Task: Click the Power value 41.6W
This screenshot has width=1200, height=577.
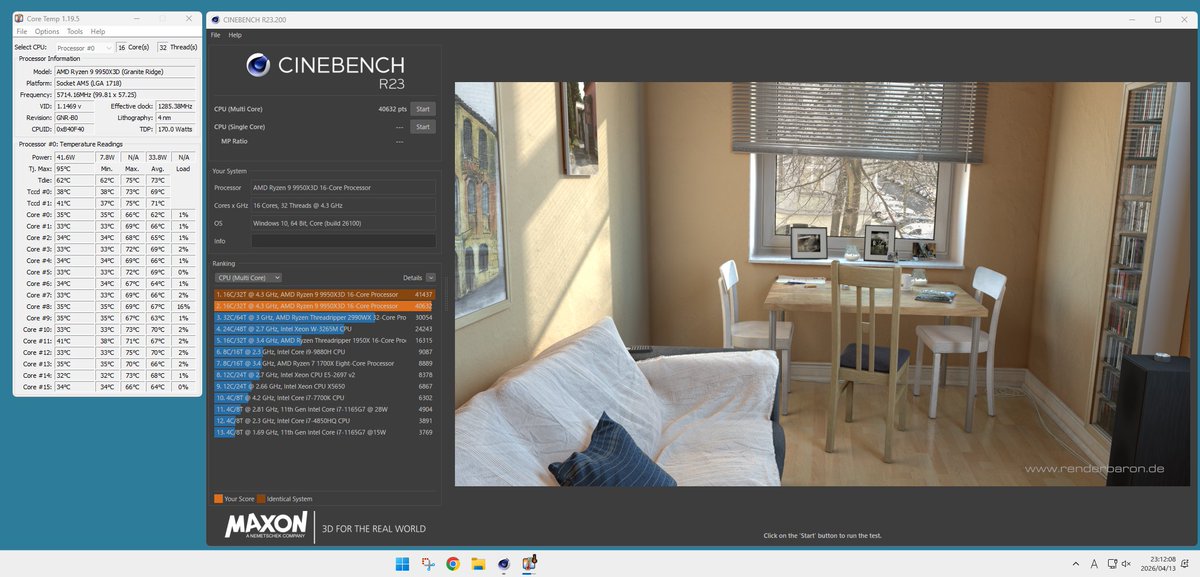Action: pyautogui.click(x=75, y=157)
